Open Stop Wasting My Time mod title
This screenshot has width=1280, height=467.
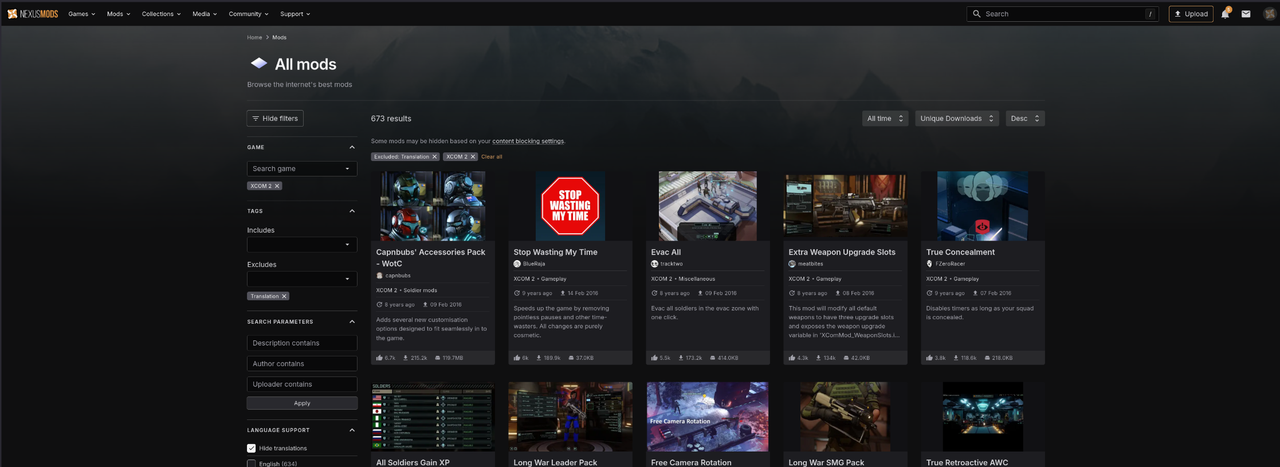555,252
